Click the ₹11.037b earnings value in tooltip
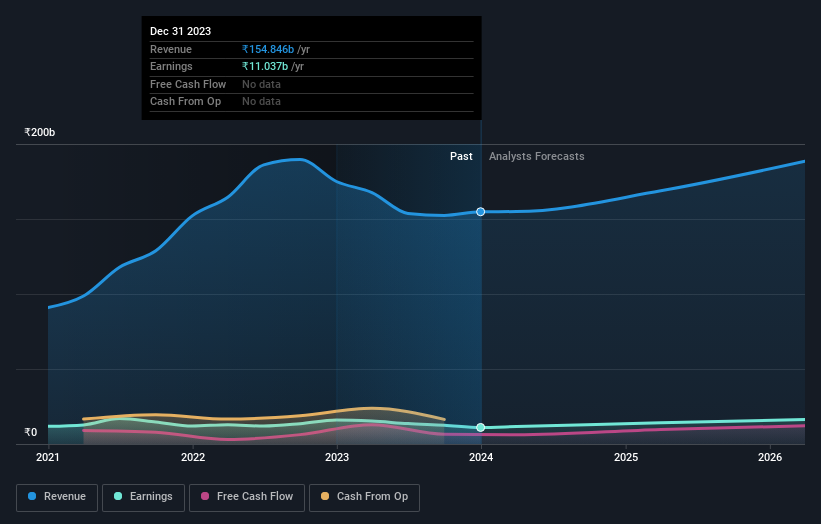The width and height of the screenshot is (821, 524). point(265,66)
